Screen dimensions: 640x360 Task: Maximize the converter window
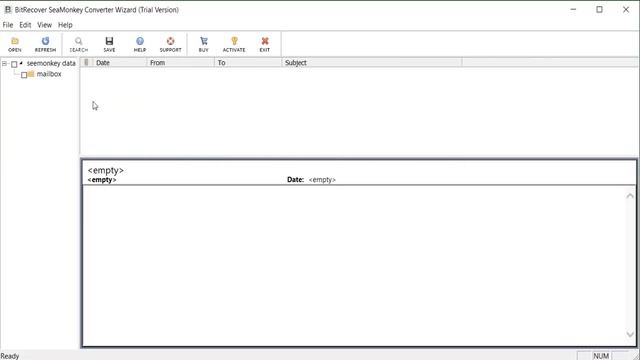(599, 9)
